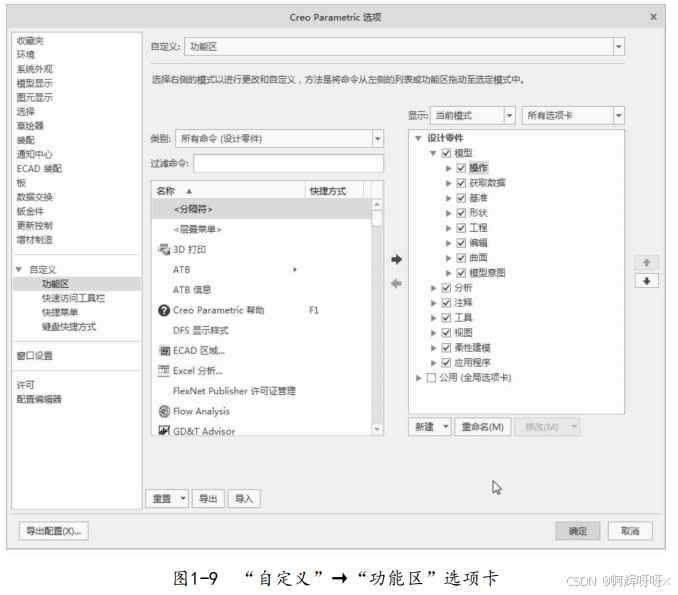Click the command list scrollbar thumb

pyautogui.click(x=377, y=218)
